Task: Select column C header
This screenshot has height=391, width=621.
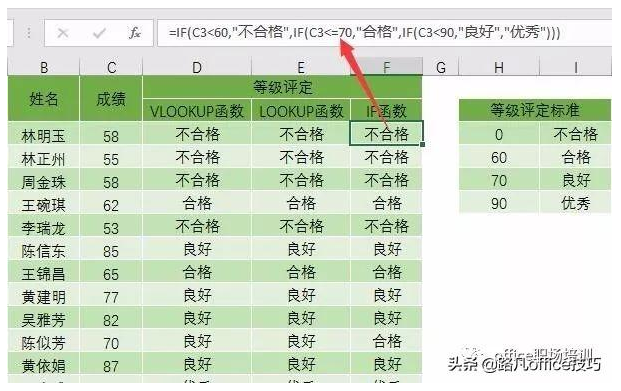Action: click(x=111, y=67)
